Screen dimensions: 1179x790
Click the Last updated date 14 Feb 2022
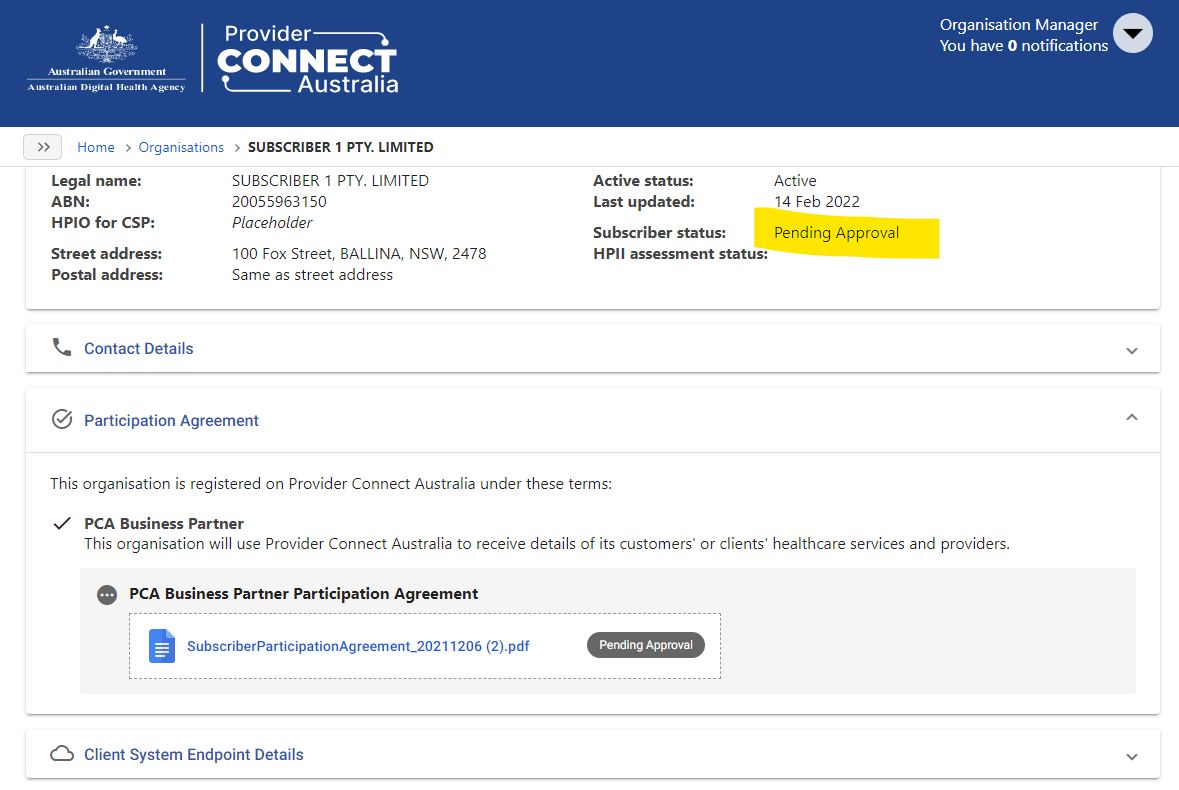tap(817, 201)
